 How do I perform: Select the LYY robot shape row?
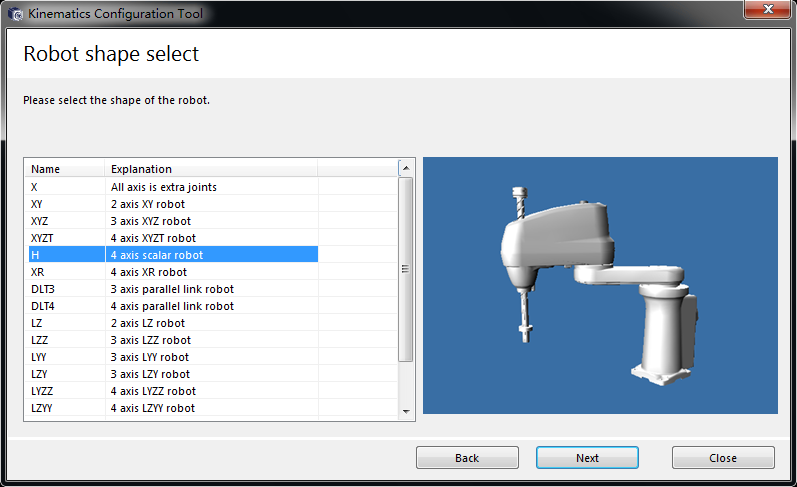(211, 357)
